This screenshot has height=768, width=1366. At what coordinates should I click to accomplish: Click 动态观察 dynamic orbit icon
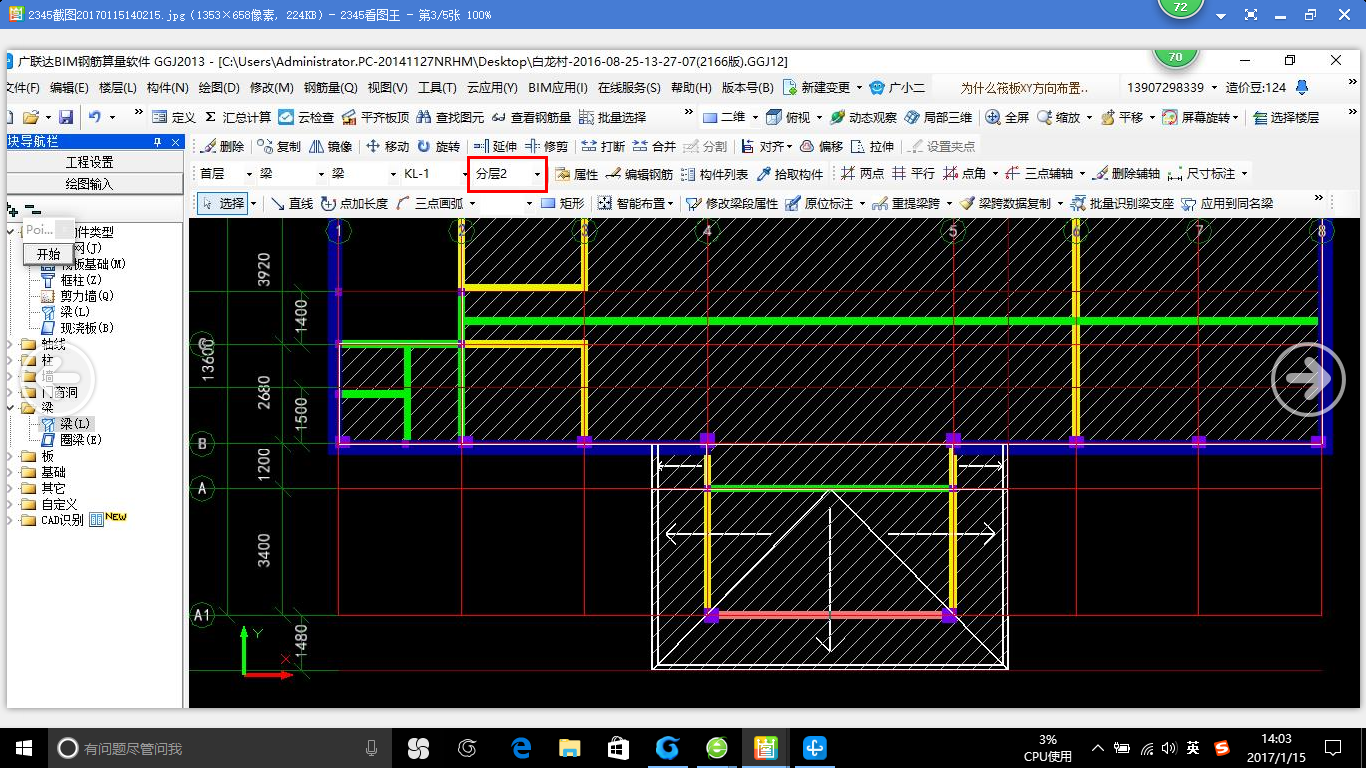click(863, 117)
